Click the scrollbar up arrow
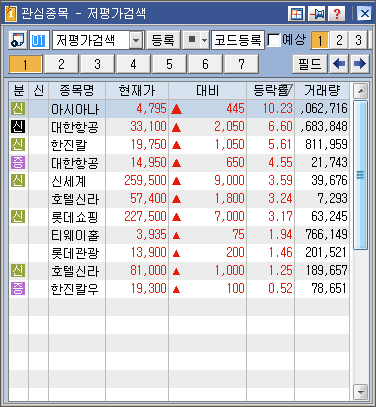Viewport: 376px width, 407px height. pyautogui.click(x=360, y=91)
